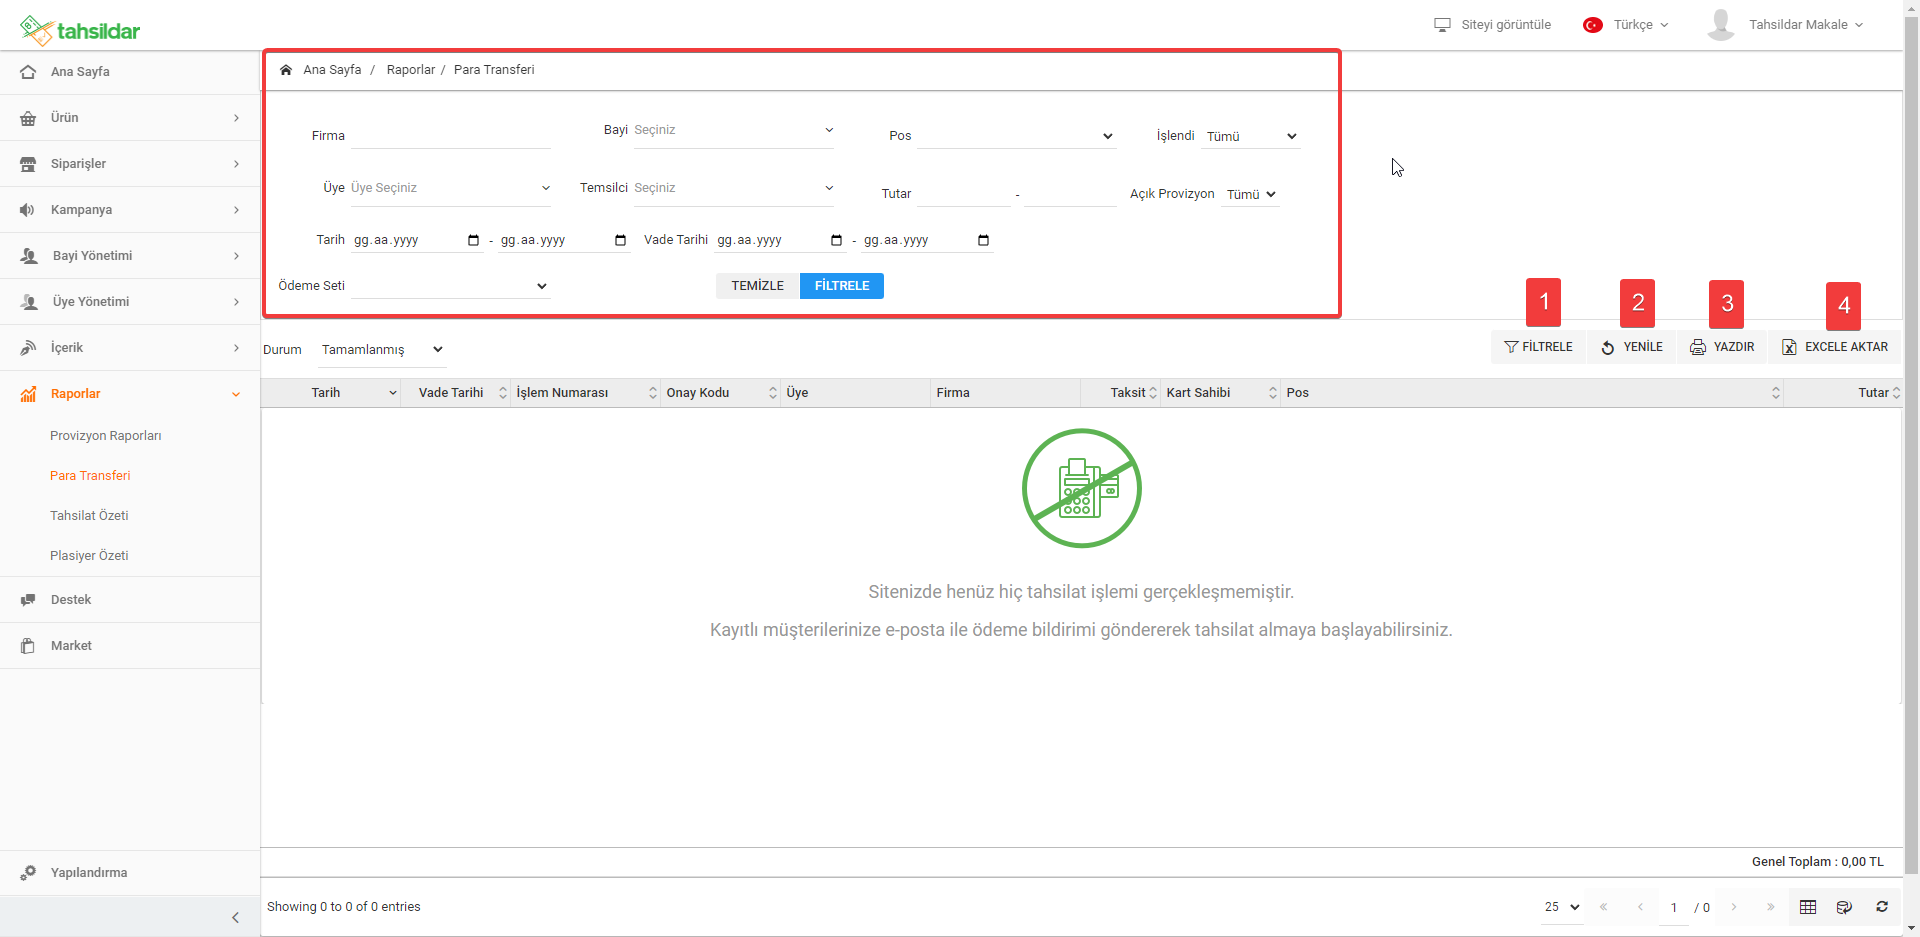The image size is (1920, 937).
Task: Click the Market clipboard icon
Action: (x=28, y=646)
